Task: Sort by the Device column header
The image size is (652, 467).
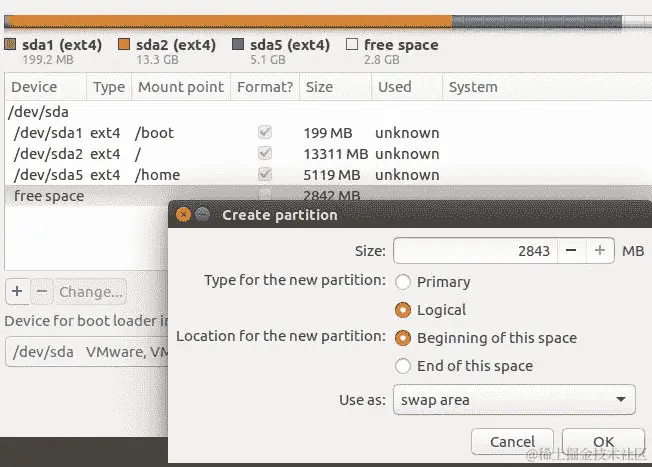Action: pyautogui.click(x=46, y=87)
